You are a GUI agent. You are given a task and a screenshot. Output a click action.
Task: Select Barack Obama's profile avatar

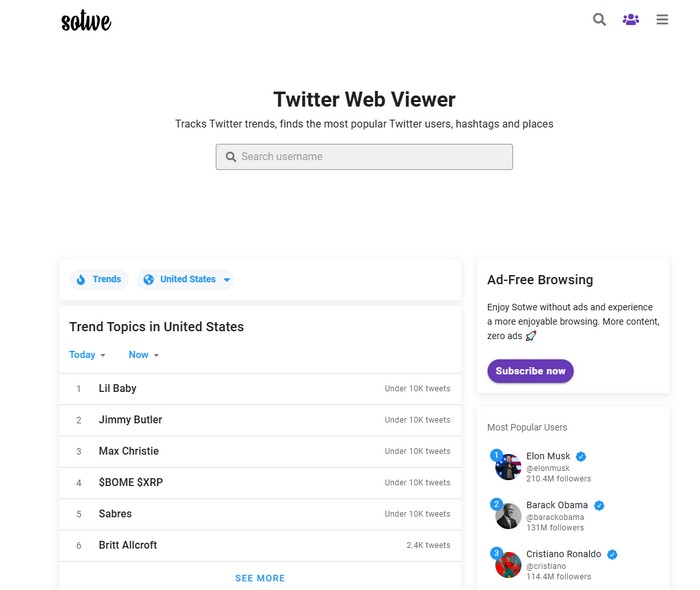point(508,516)
